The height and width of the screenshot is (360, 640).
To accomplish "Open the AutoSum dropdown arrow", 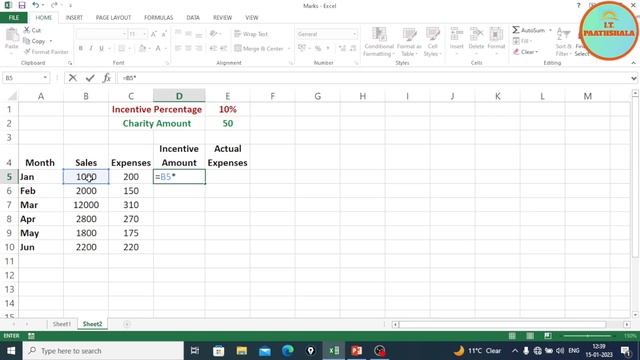I will (550, 30).
